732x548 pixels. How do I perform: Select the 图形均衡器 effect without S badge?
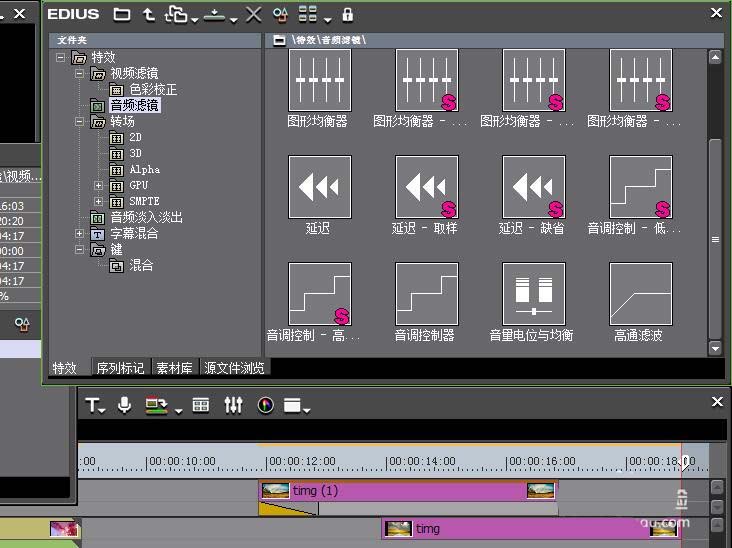coord(320,80)
